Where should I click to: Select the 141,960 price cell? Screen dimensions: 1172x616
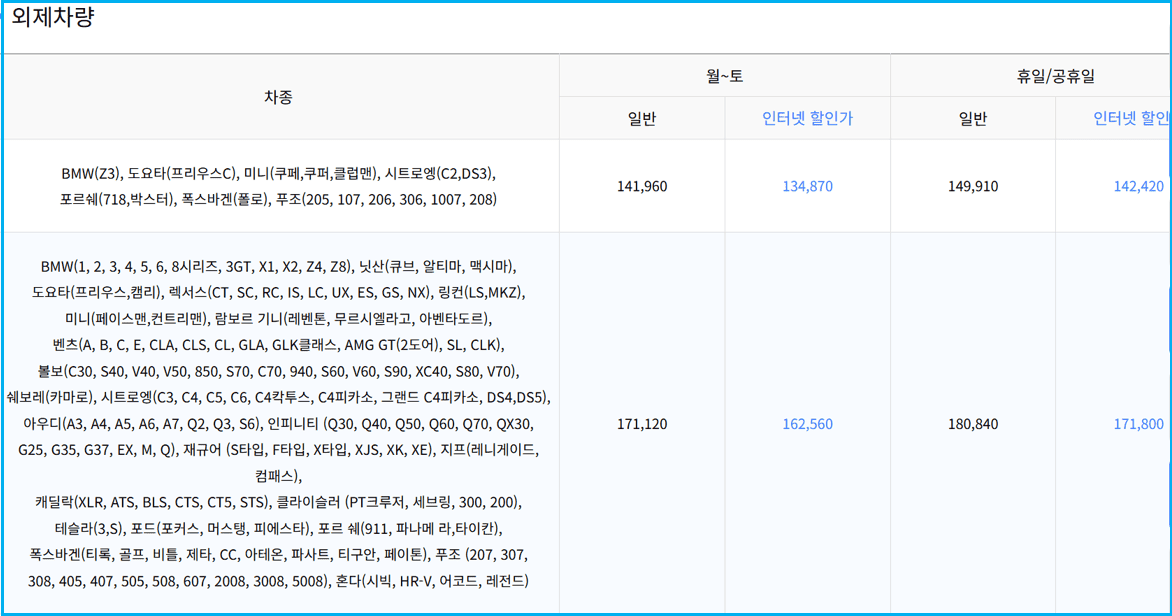(642, 186)
